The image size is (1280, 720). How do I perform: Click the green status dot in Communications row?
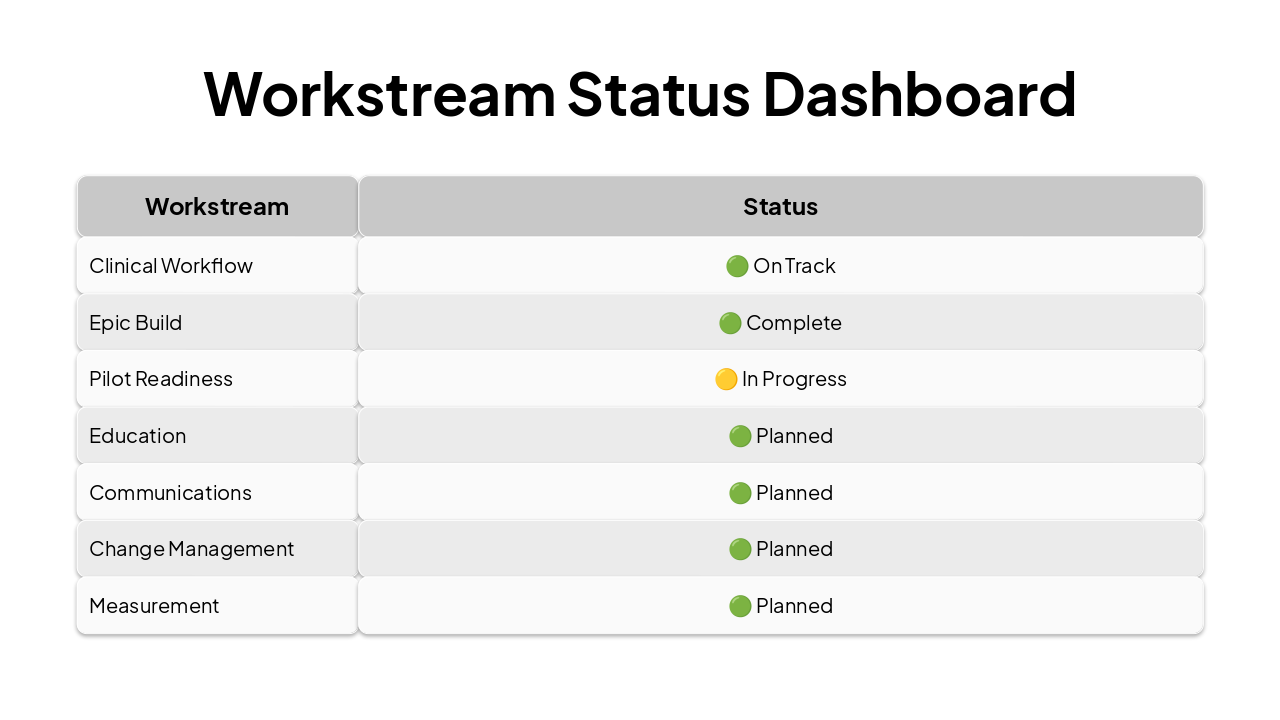click(x=740, y=493)
